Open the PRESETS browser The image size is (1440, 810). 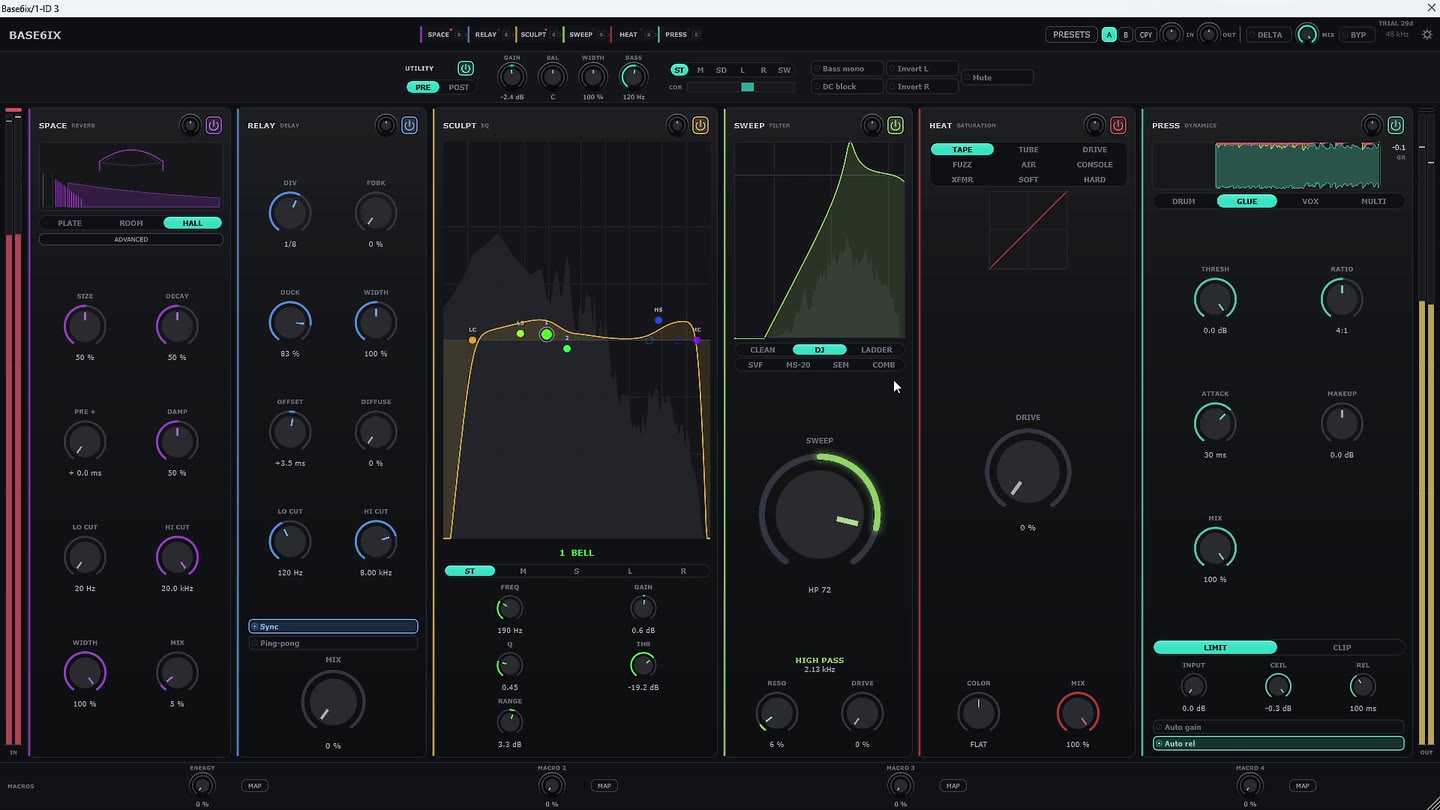pos(1071,35)
